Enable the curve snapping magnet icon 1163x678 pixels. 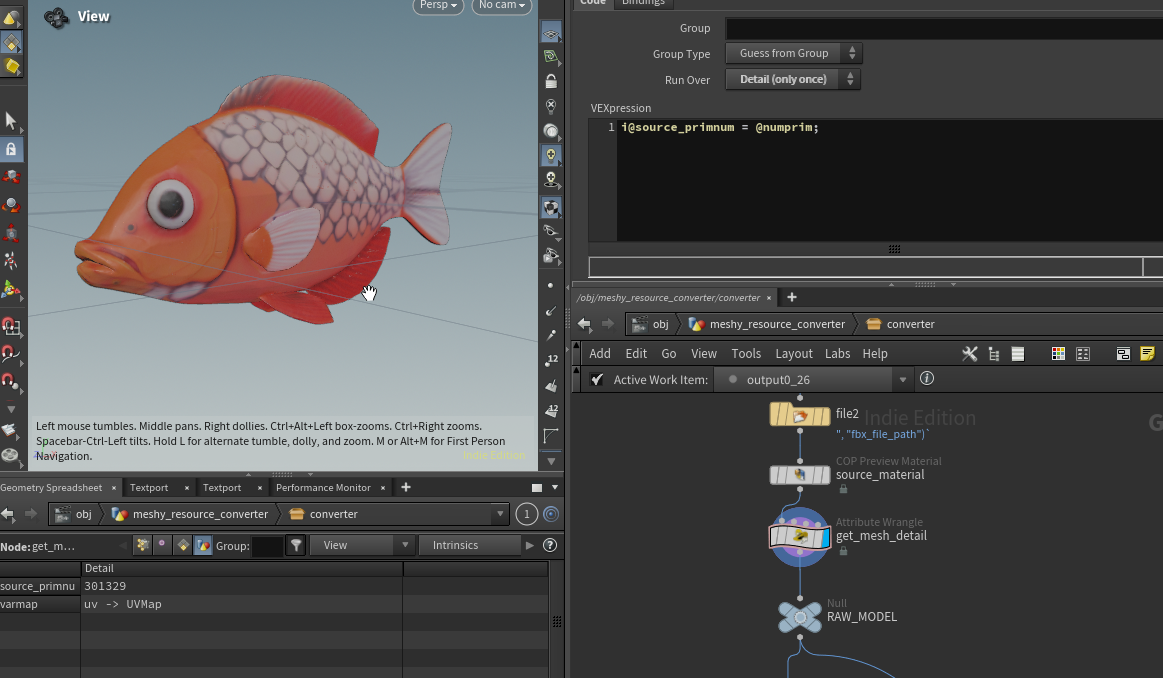click(x=10, y=354)
